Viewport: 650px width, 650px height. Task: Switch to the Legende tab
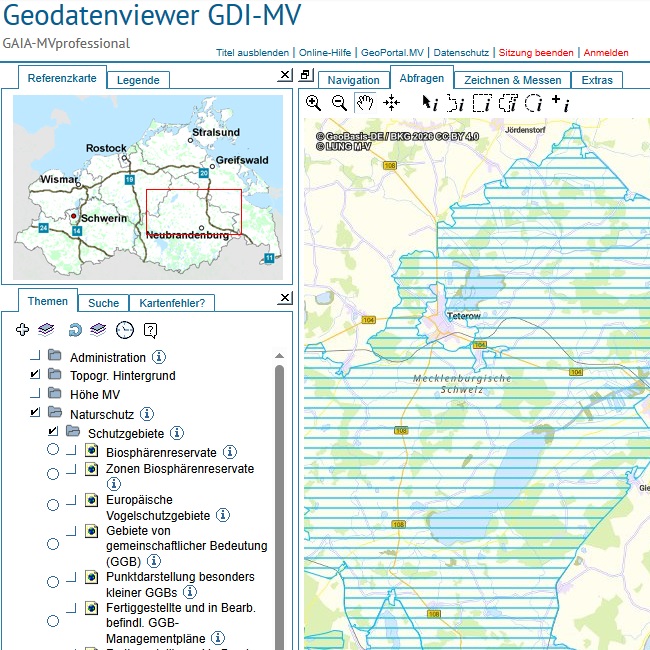pos(138,80)
